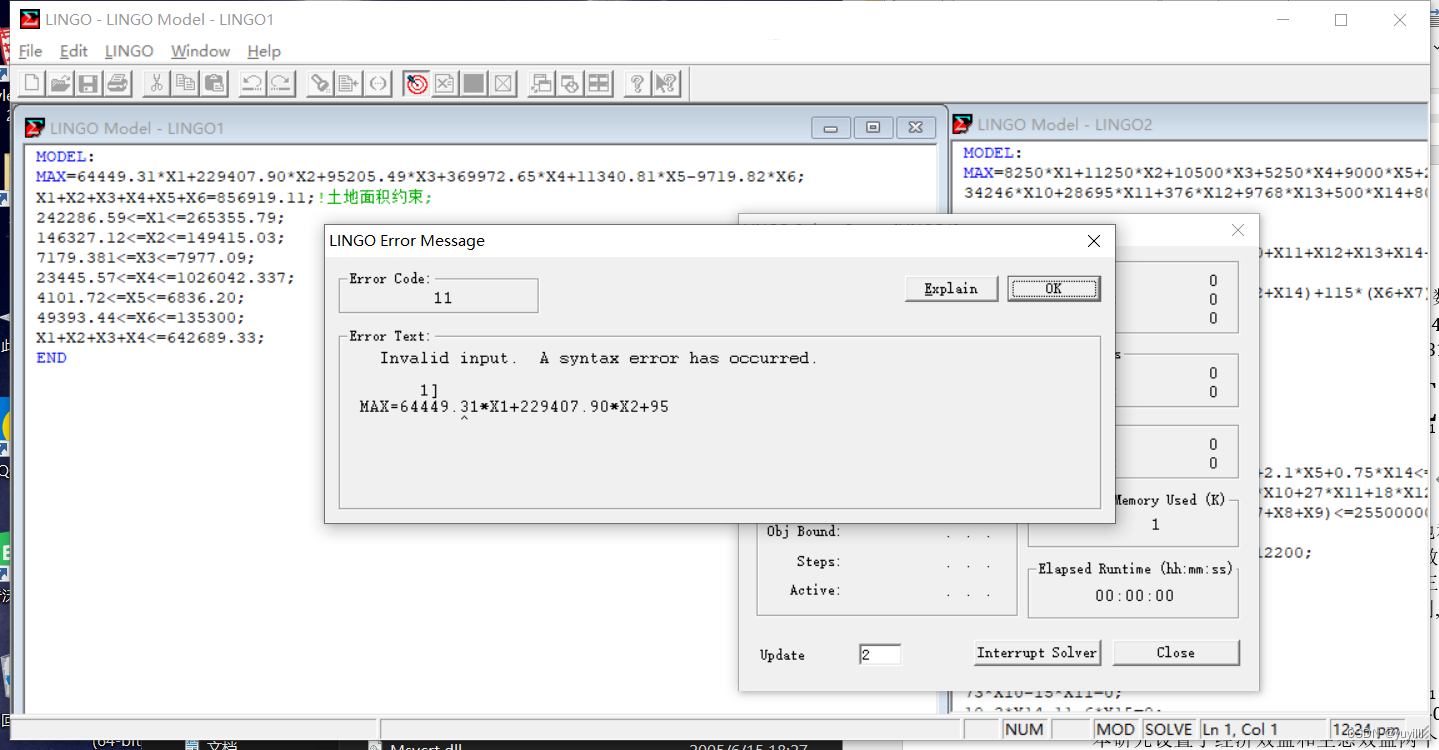1439x750 pixels.
Task: Open Find with the flashlight icon
Action: click(320, 83)
